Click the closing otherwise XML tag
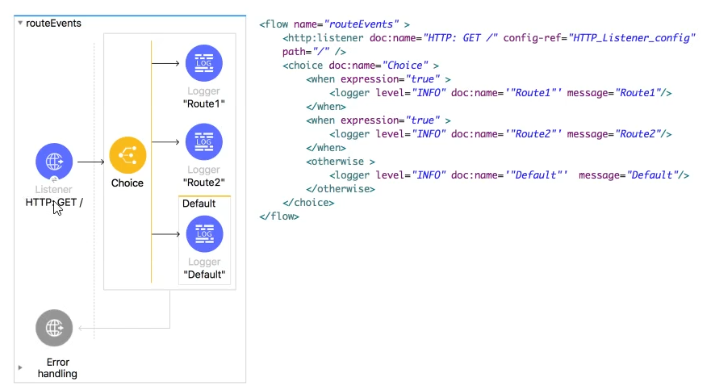This screenshot has width=717, height=389. point(341,189)
